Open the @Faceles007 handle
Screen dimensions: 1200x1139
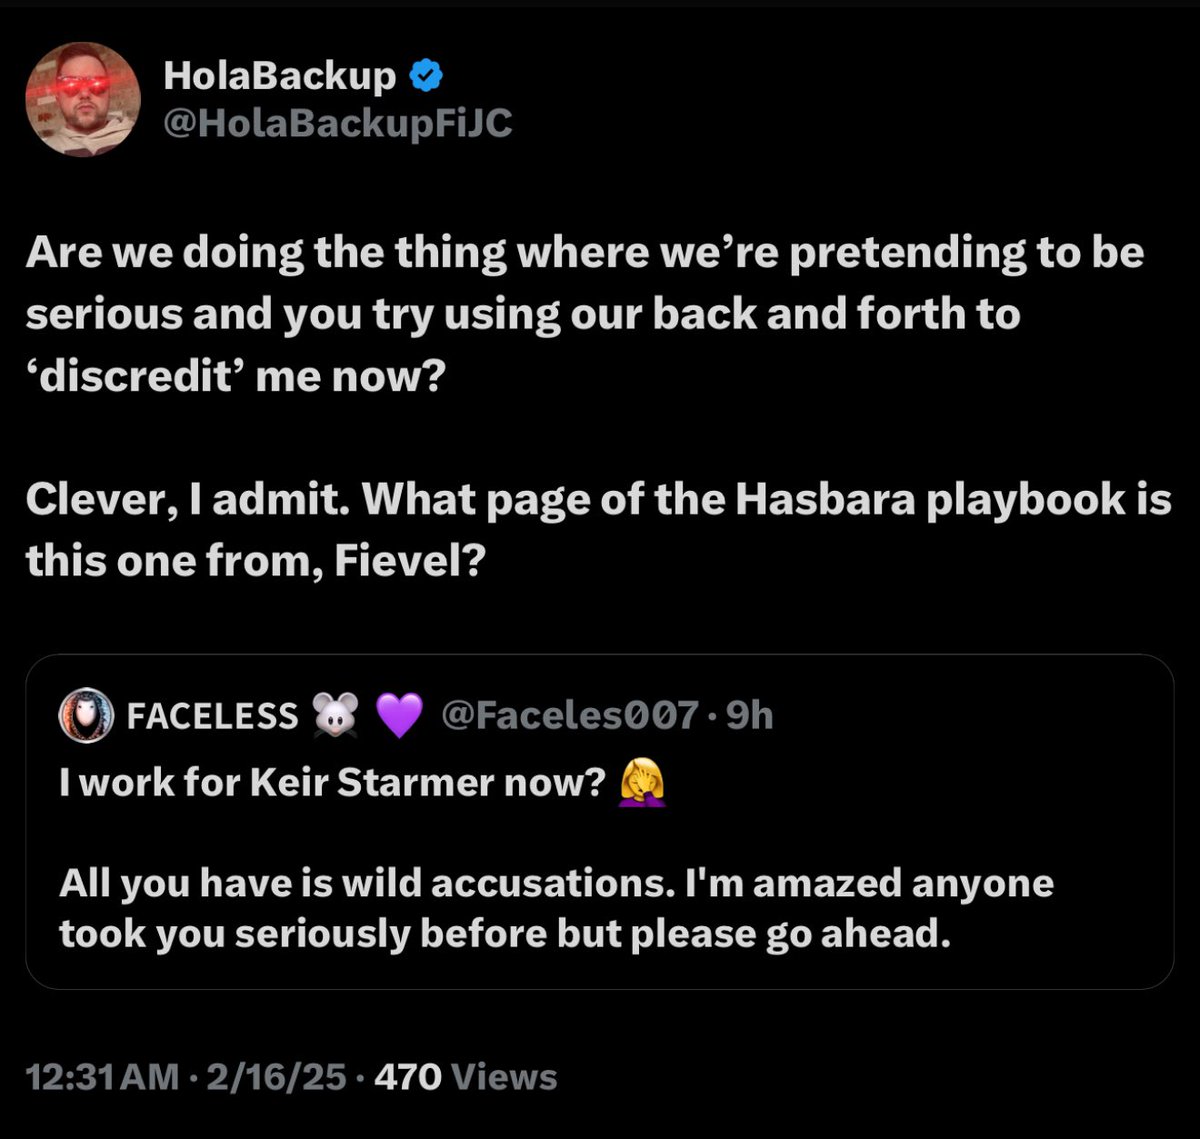pyautogui.click(x=569, y=715)
